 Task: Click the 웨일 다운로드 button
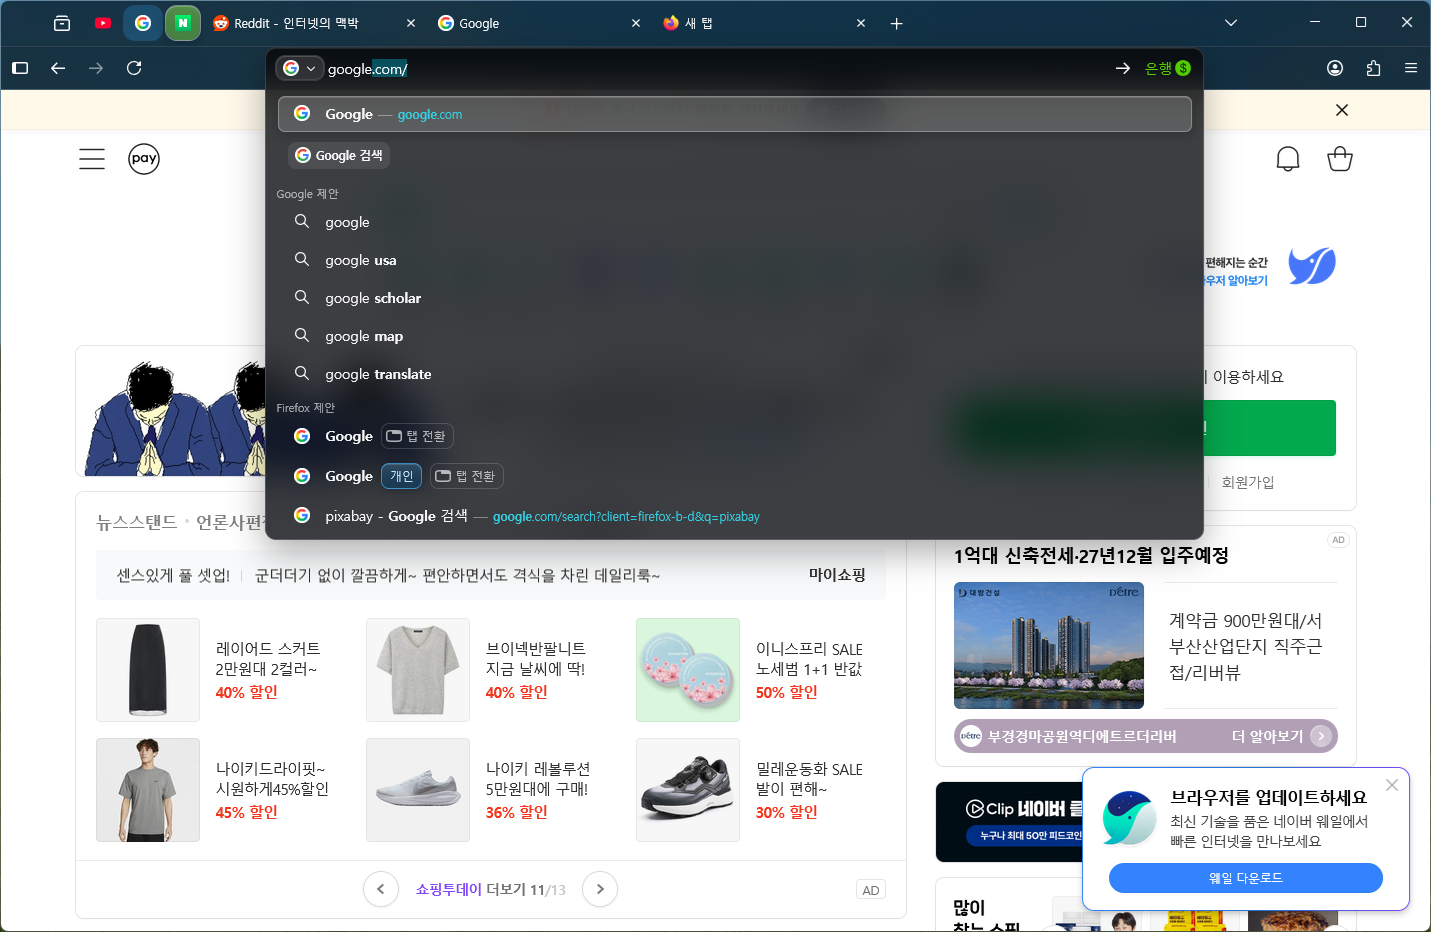(x=1246, y=878)
